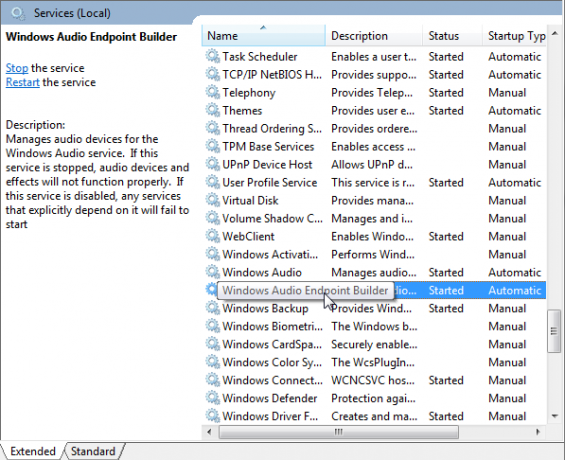Sort services by Startup Type column
The width and height of the screenshot is (565, 460).
tap(514, 36)
